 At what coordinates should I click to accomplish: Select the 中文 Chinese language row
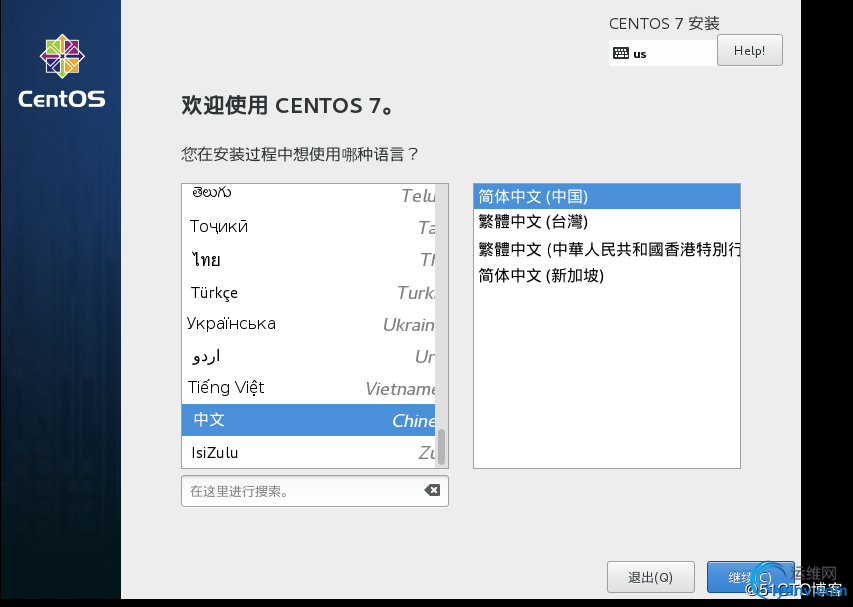(308, 420)
